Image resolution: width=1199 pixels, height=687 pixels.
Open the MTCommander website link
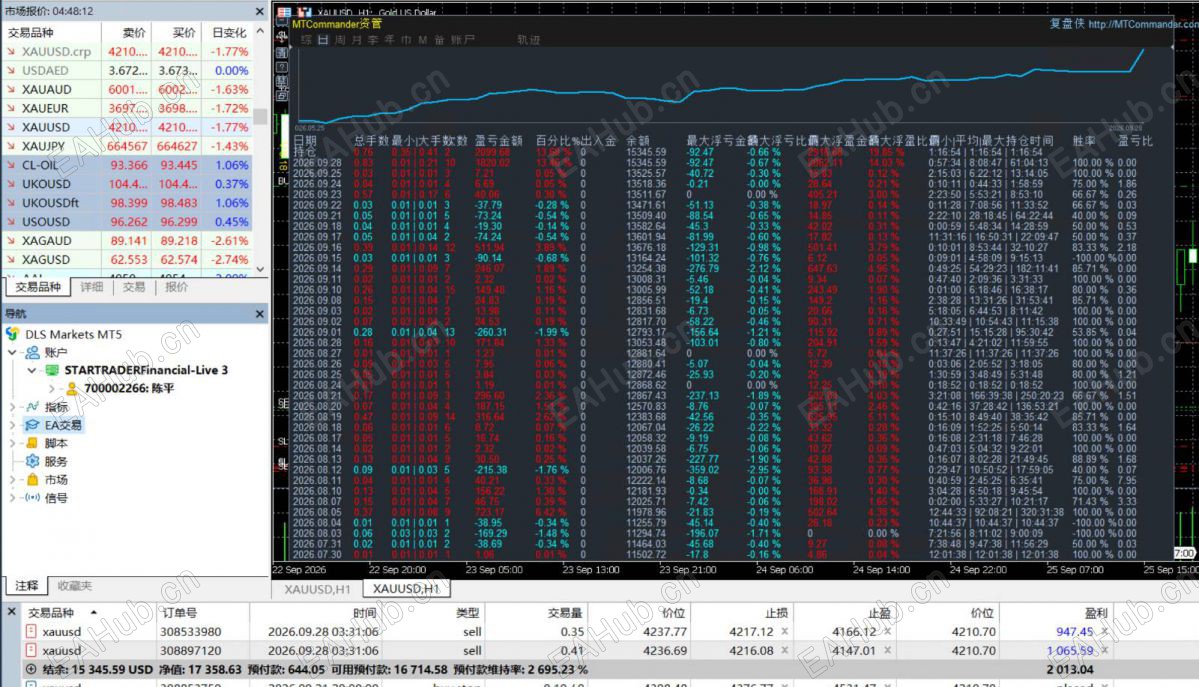1142,24
